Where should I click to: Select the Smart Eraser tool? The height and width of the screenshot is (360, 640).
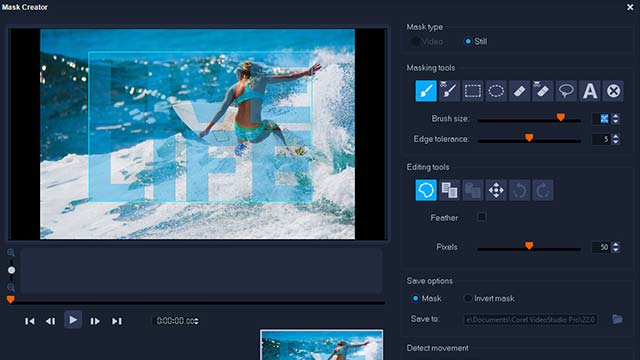click(x=543, y=91)
